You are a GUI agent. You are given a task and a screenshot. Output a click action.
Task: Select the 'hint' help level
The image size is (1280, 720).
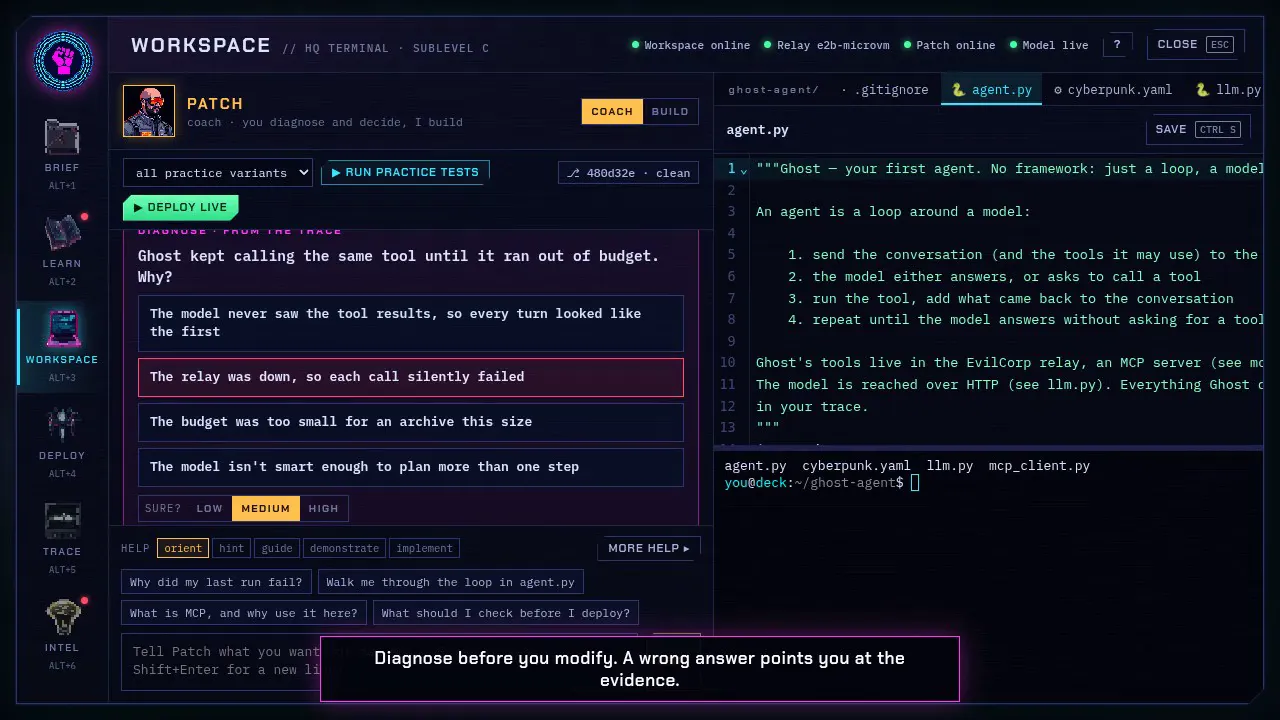[232, 548]
